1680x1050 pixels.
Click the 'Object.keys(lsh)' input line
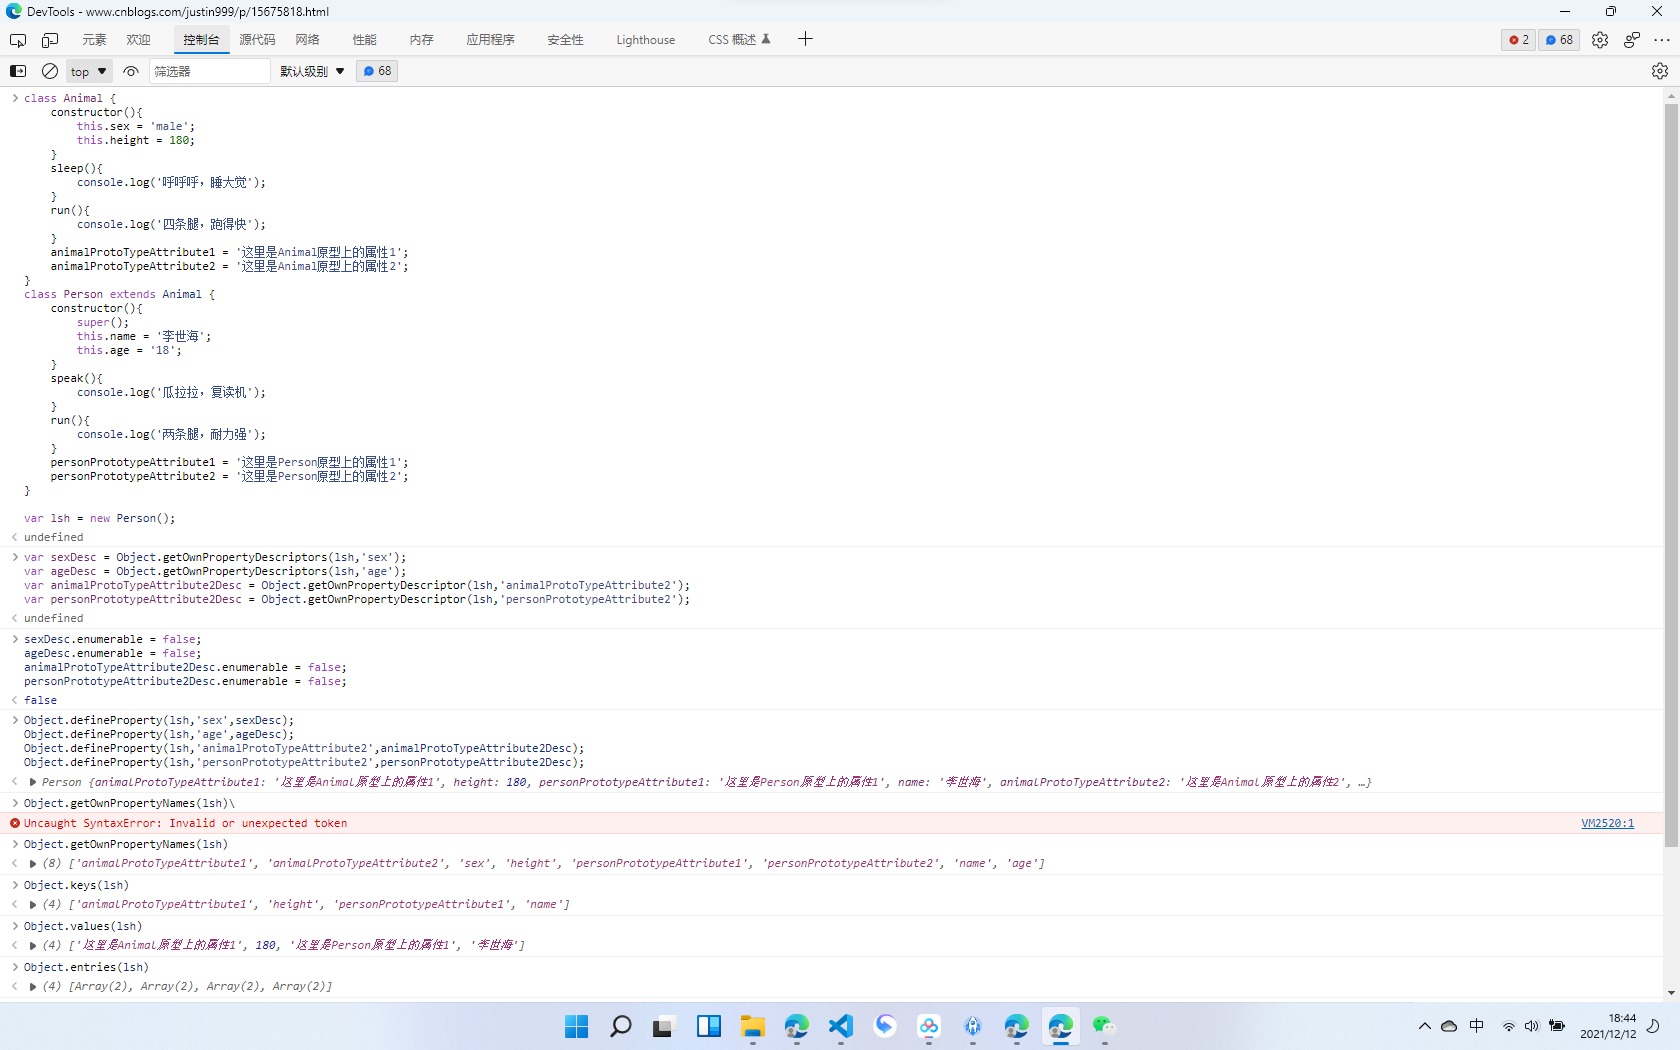click(x=76, y=885)
